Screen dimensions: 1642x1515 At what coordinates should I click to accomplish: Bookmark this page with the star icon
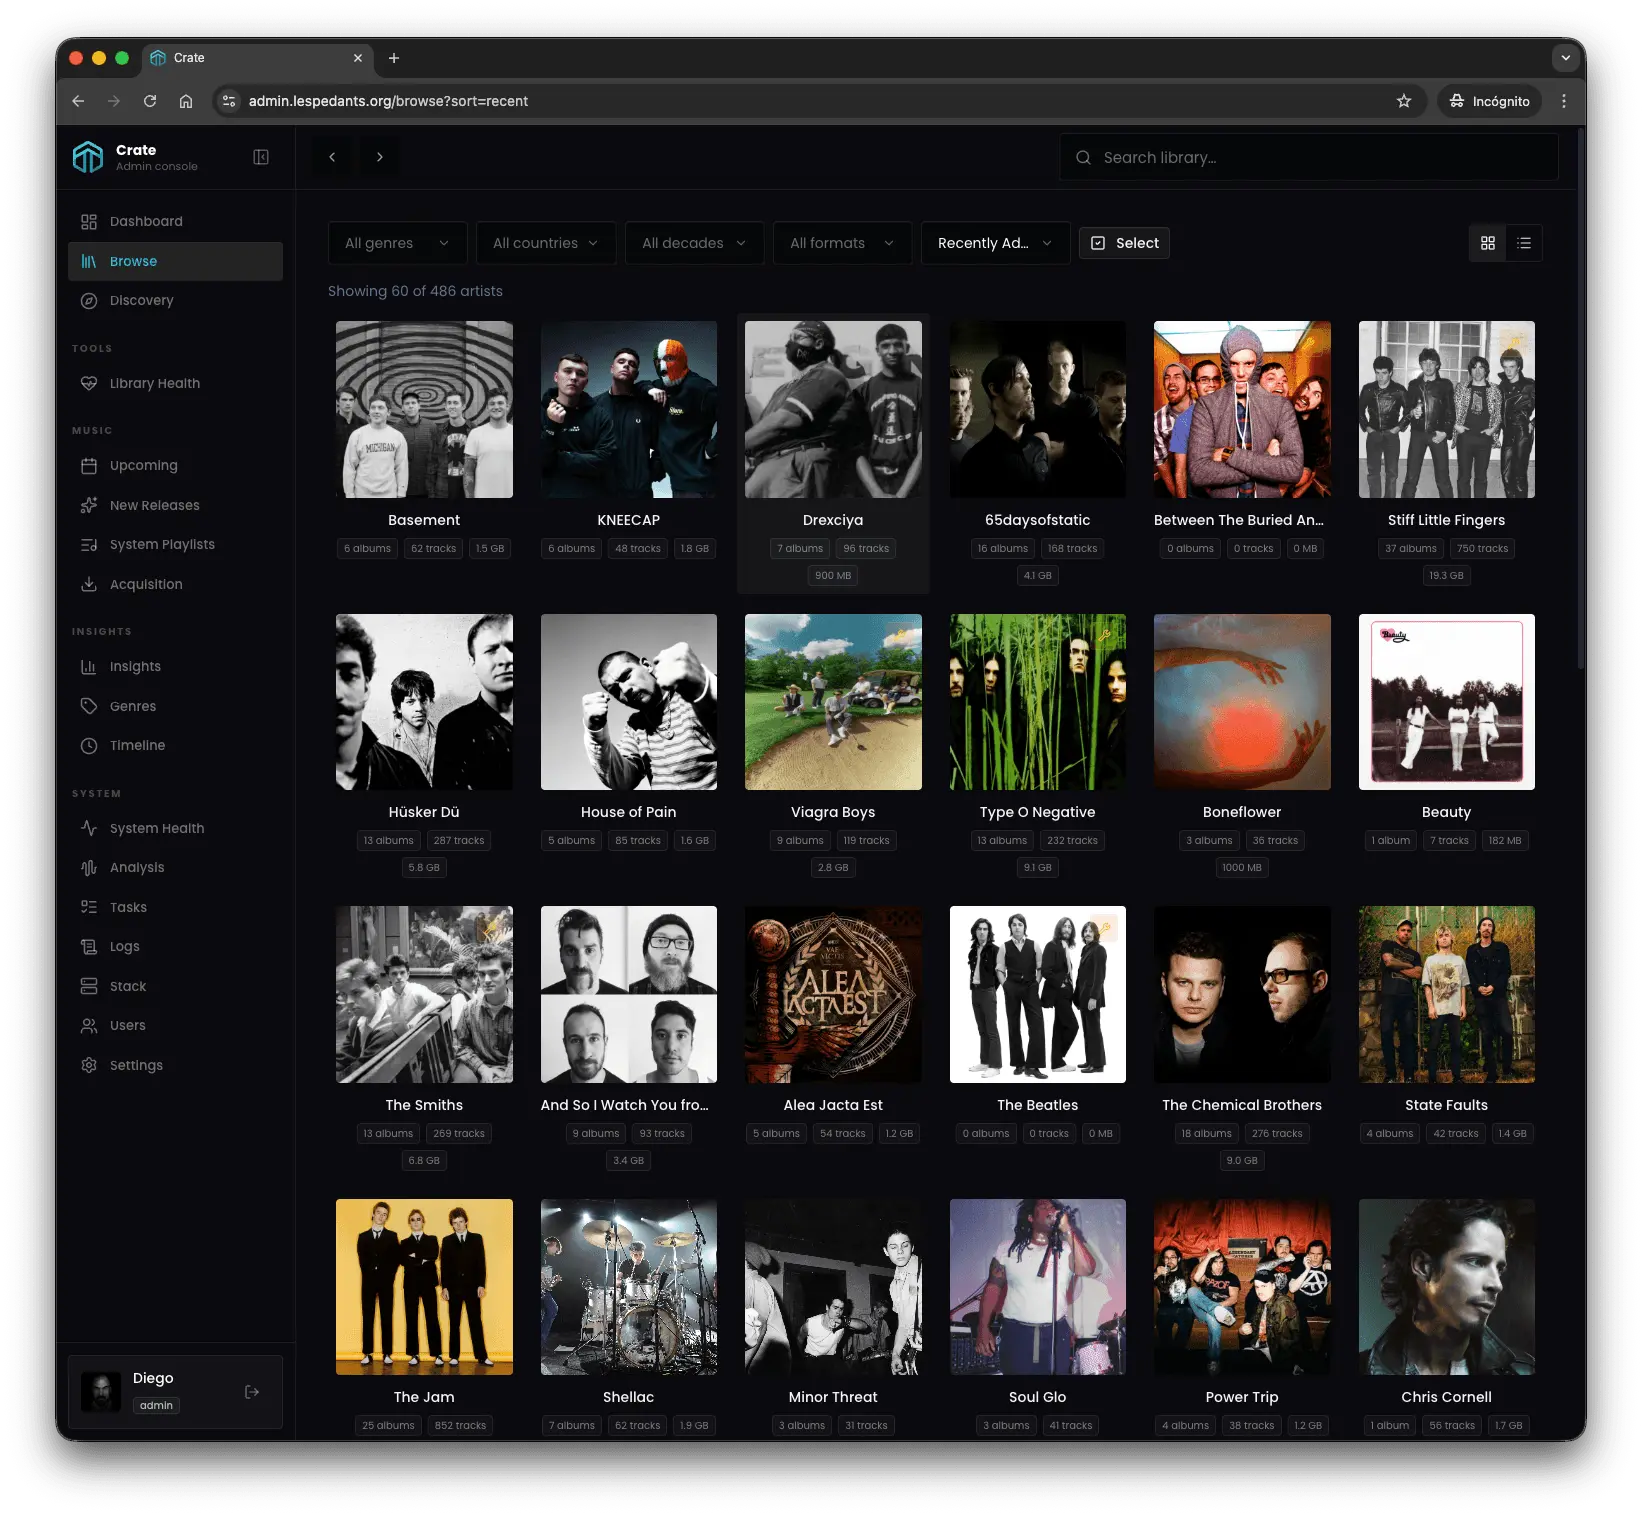(x=1404, y=101)
